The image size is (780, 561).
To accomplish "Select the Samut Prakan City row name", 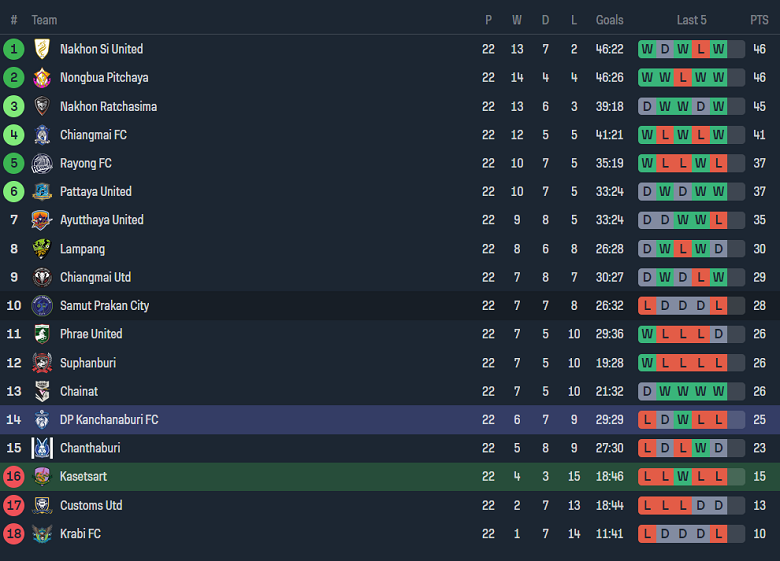I will coord(104,306).
